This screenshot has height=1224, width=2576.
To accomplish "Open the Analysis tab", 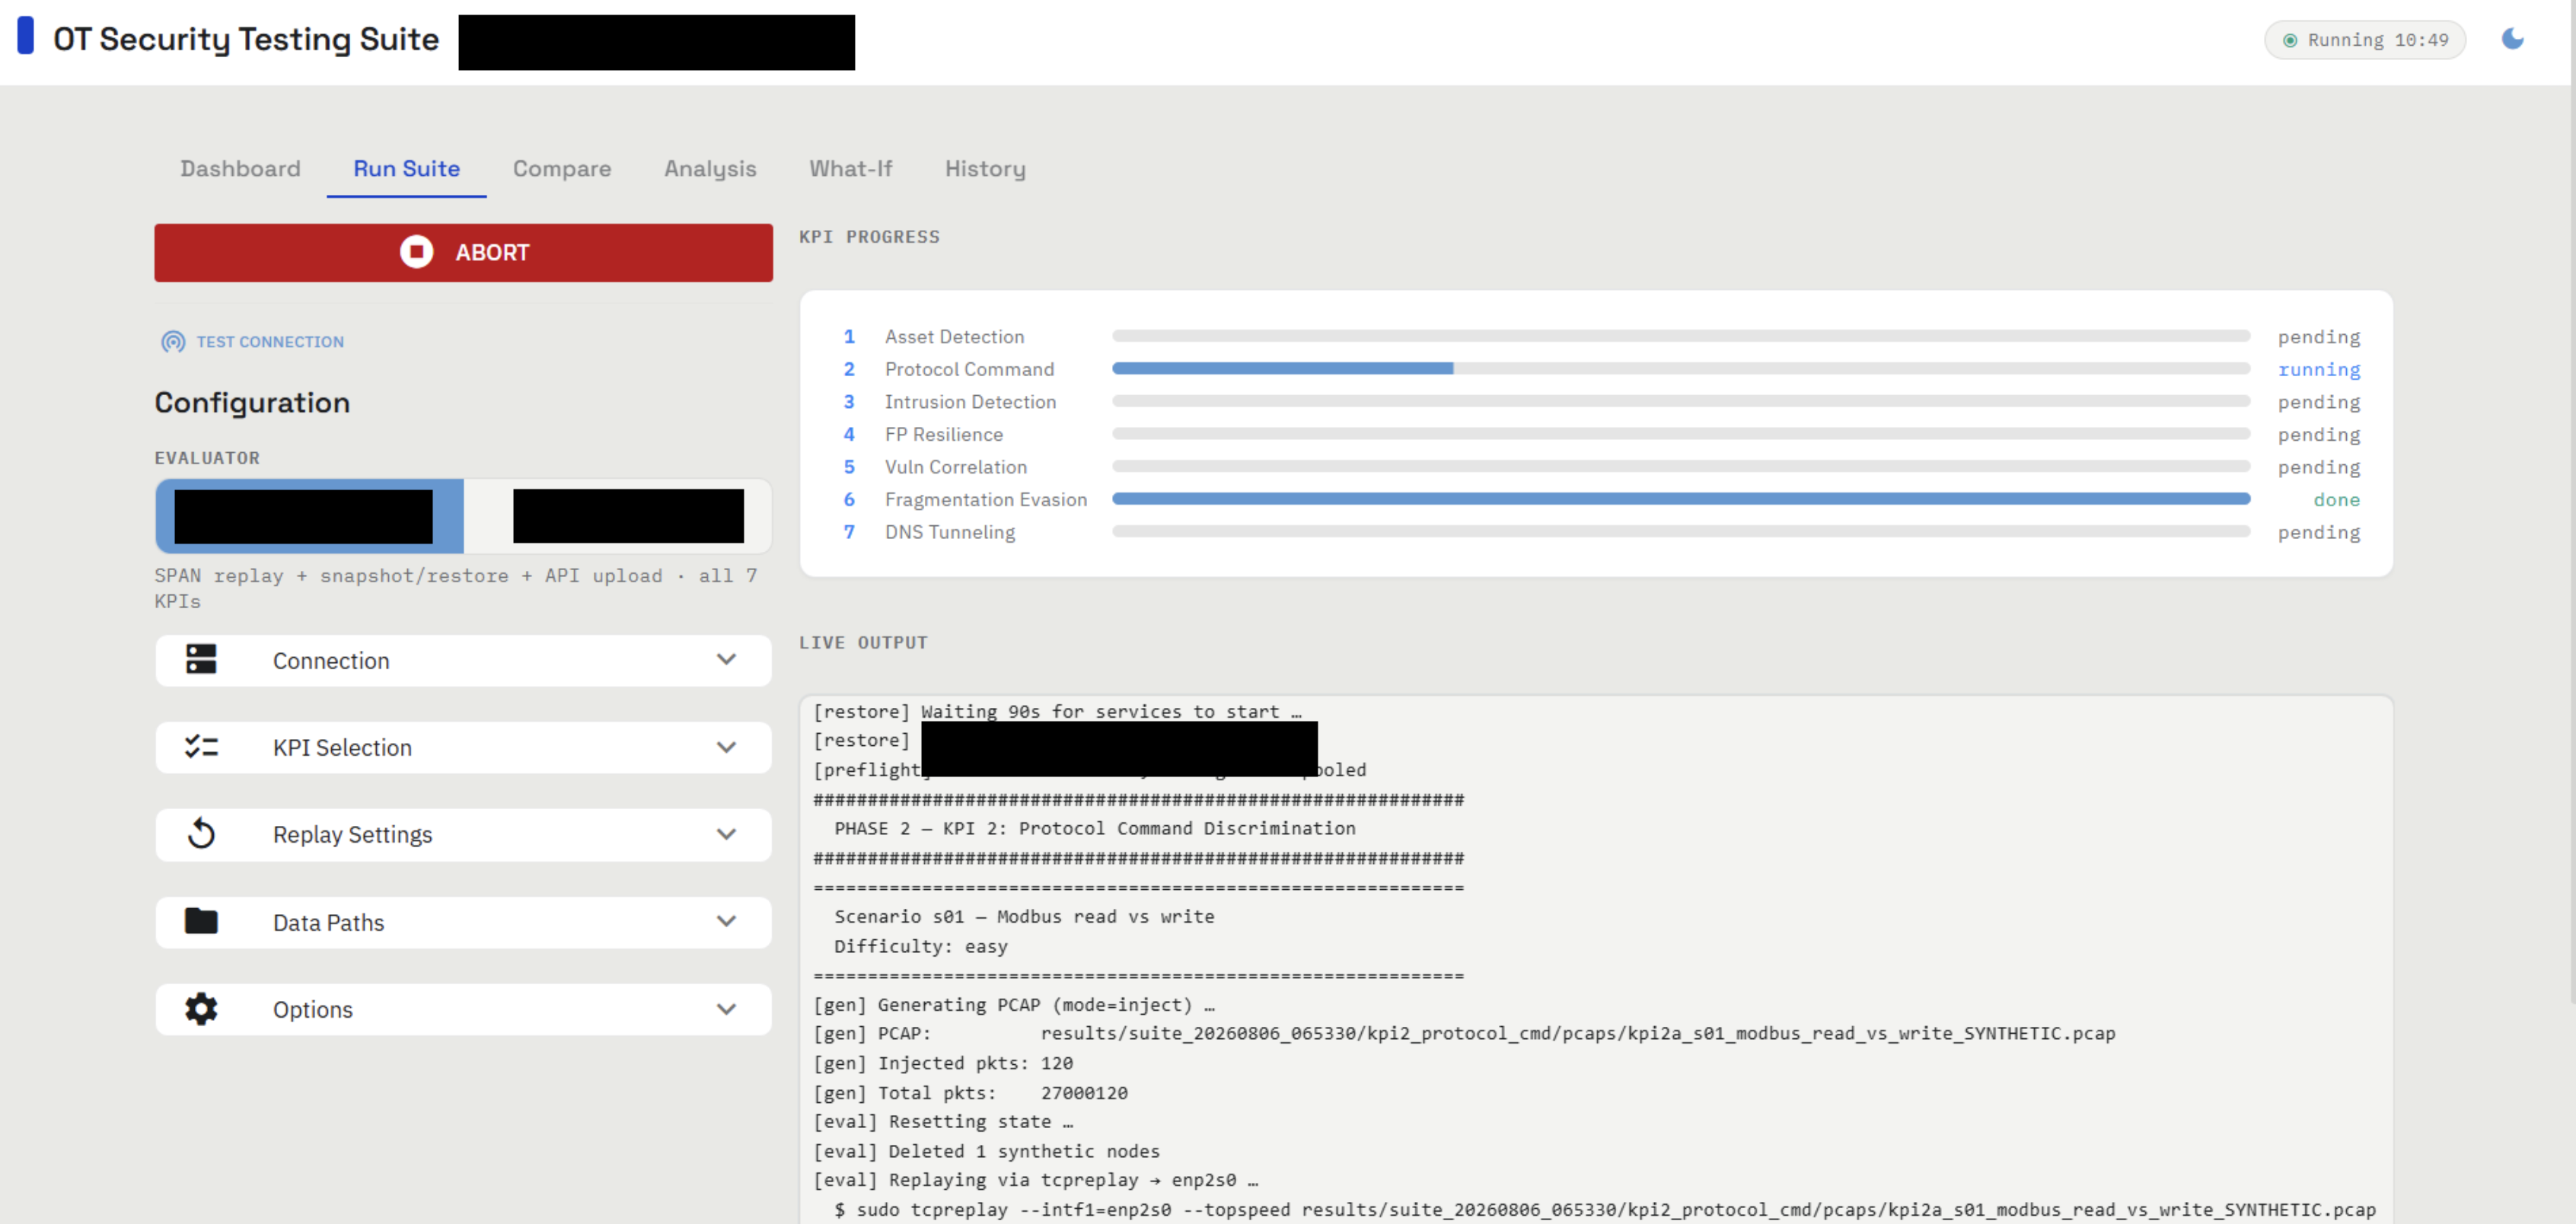I will tap(710, 168).
